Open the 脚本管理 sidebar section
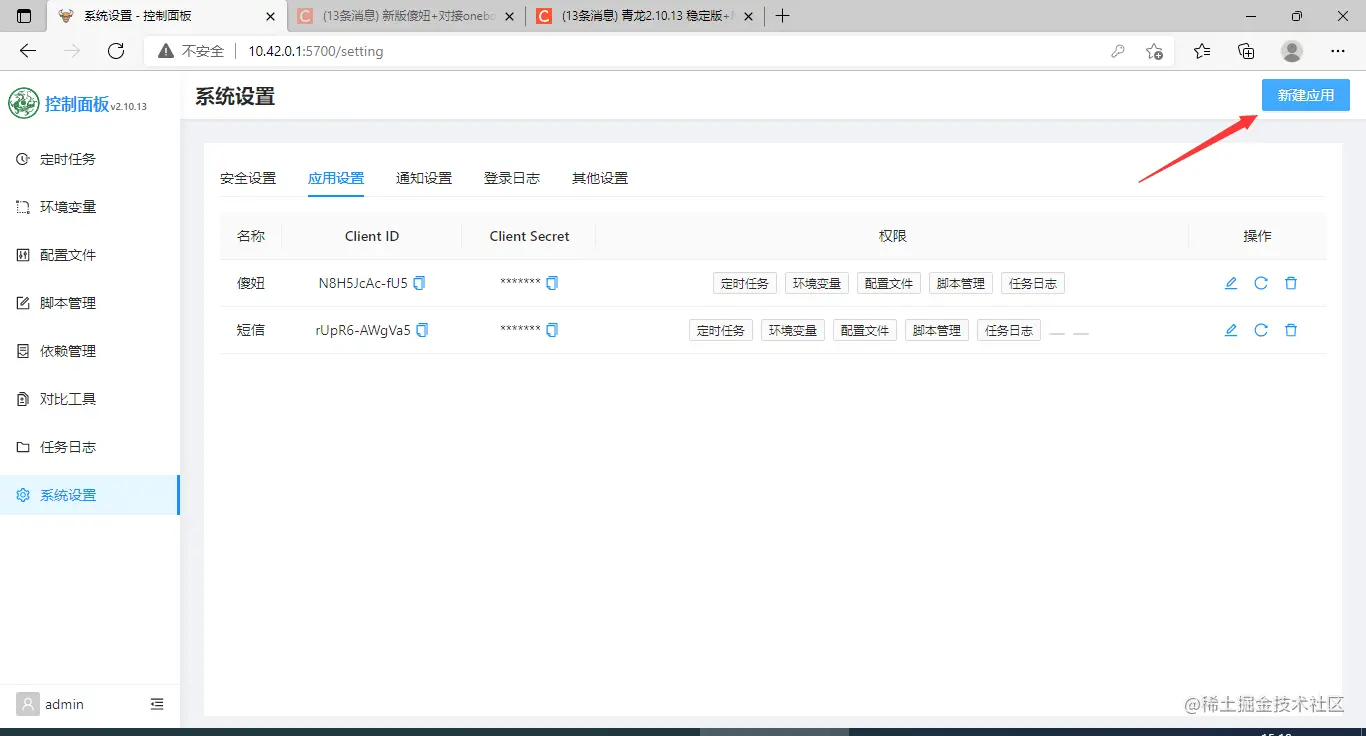Viewport: 1366px width, 736px height. pyautogui.click(x=64, y=302)
